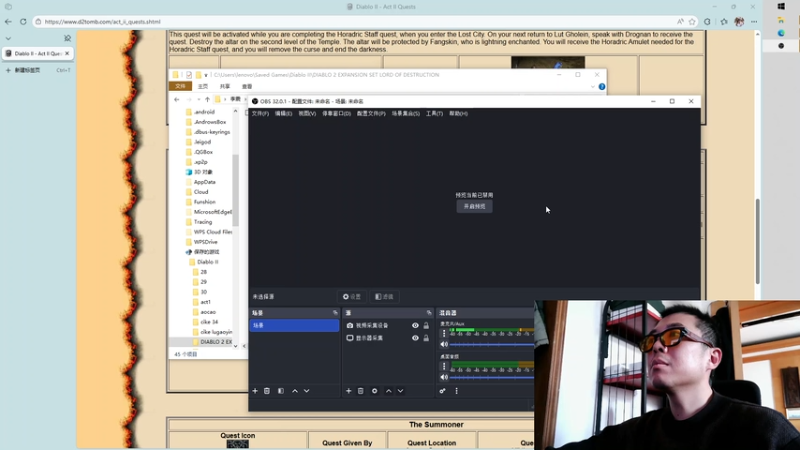Click Explorer help question-mark icon

coord(602,87)
